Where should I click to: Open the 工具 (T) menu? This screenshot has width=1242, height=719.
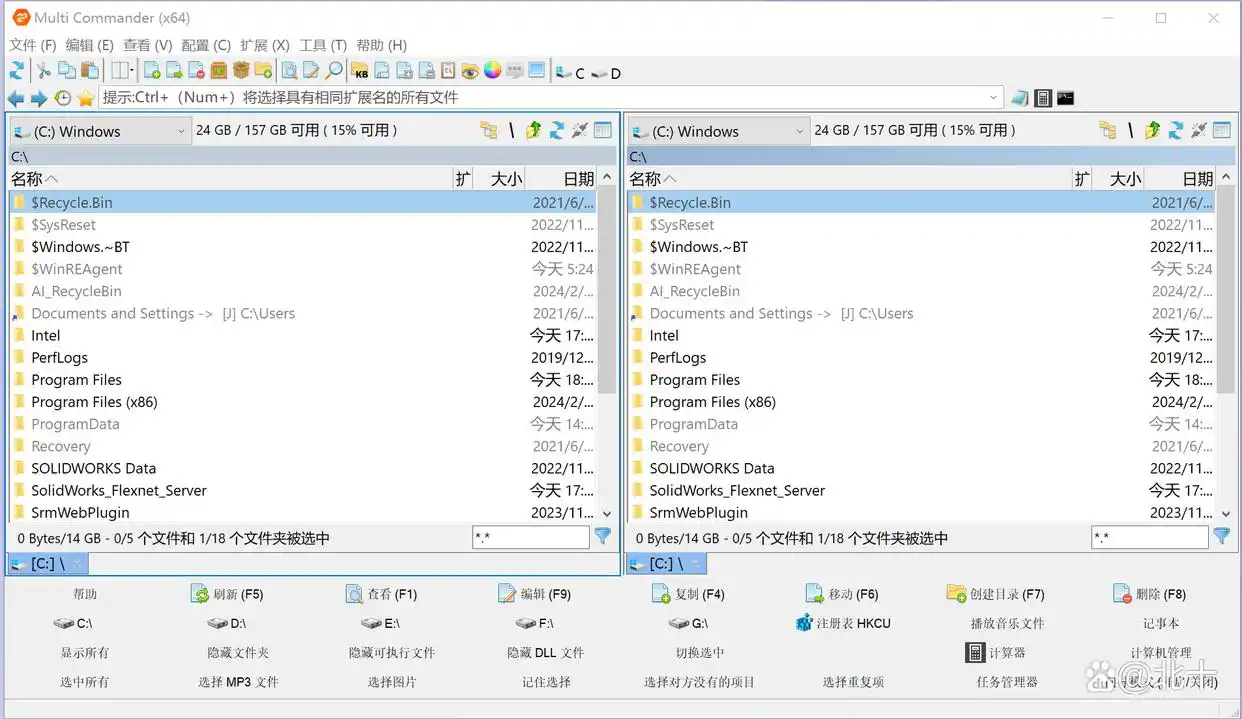pyautogui.click(x=323, y=45)
